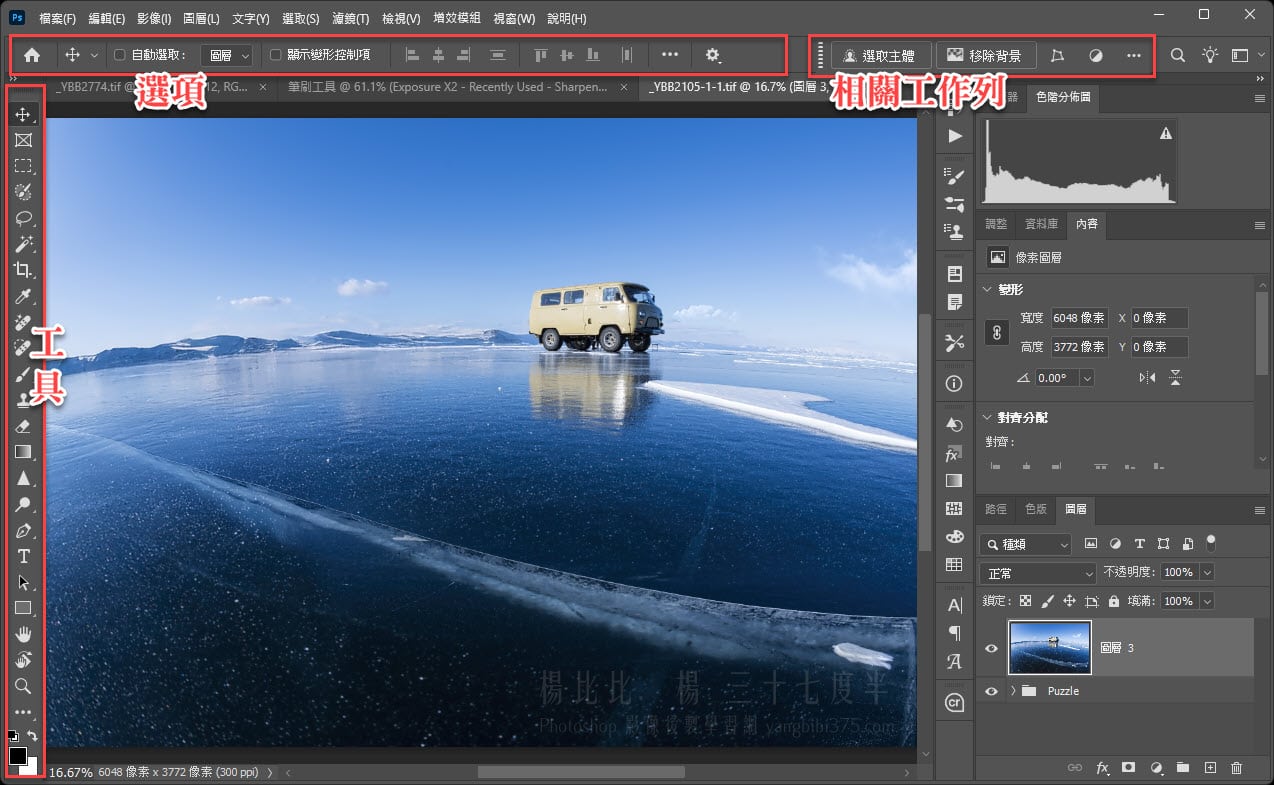
Task: Click the delete layer trash icon
Action: pyautogui.click(x=1236, y=768)
